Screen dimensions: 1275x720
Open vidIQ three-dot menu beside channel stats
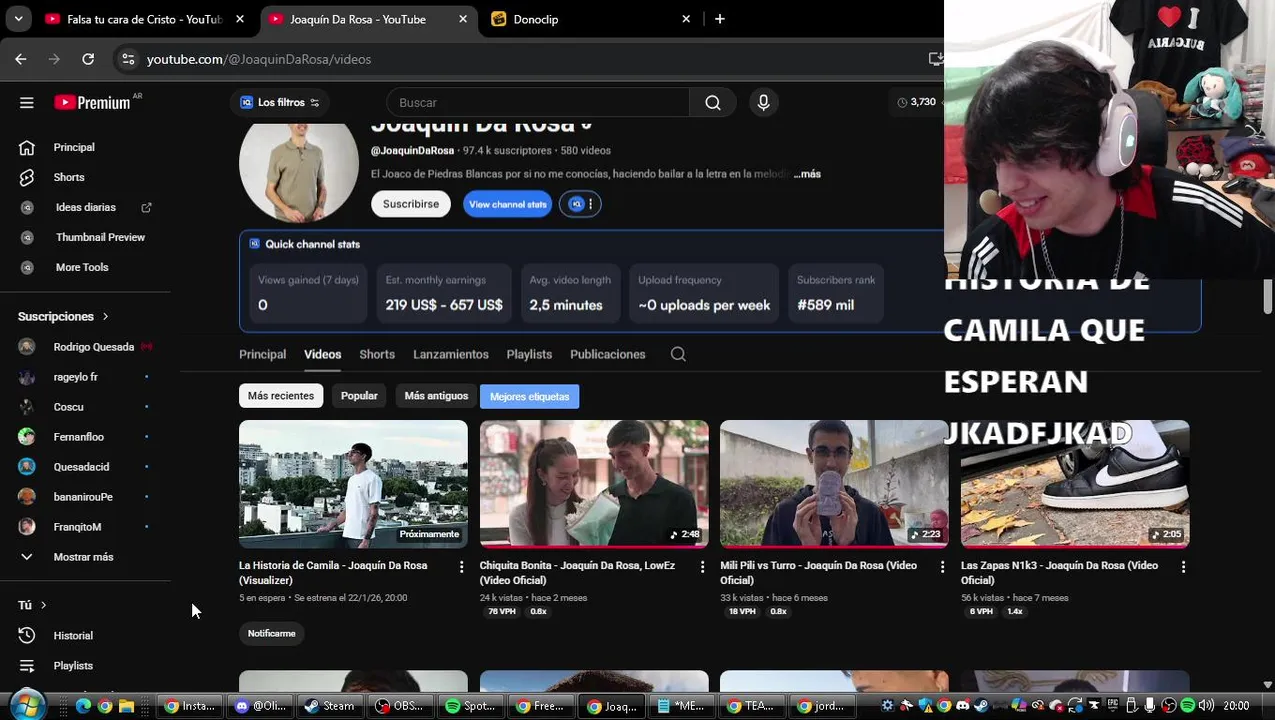tap(591, 204)
